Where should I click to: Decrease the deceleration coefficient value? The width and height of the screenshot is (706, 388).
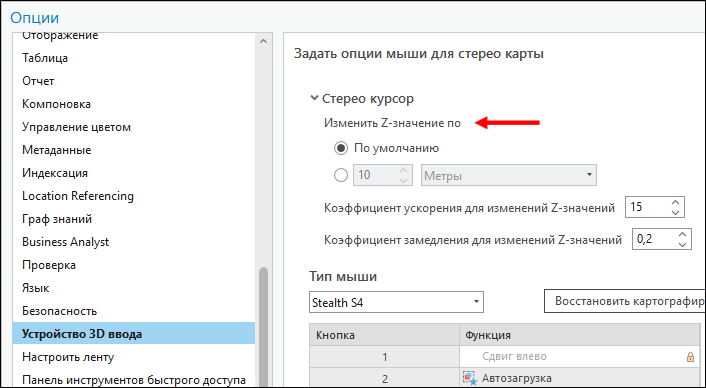pyautogui.click(x=683, y=244)
